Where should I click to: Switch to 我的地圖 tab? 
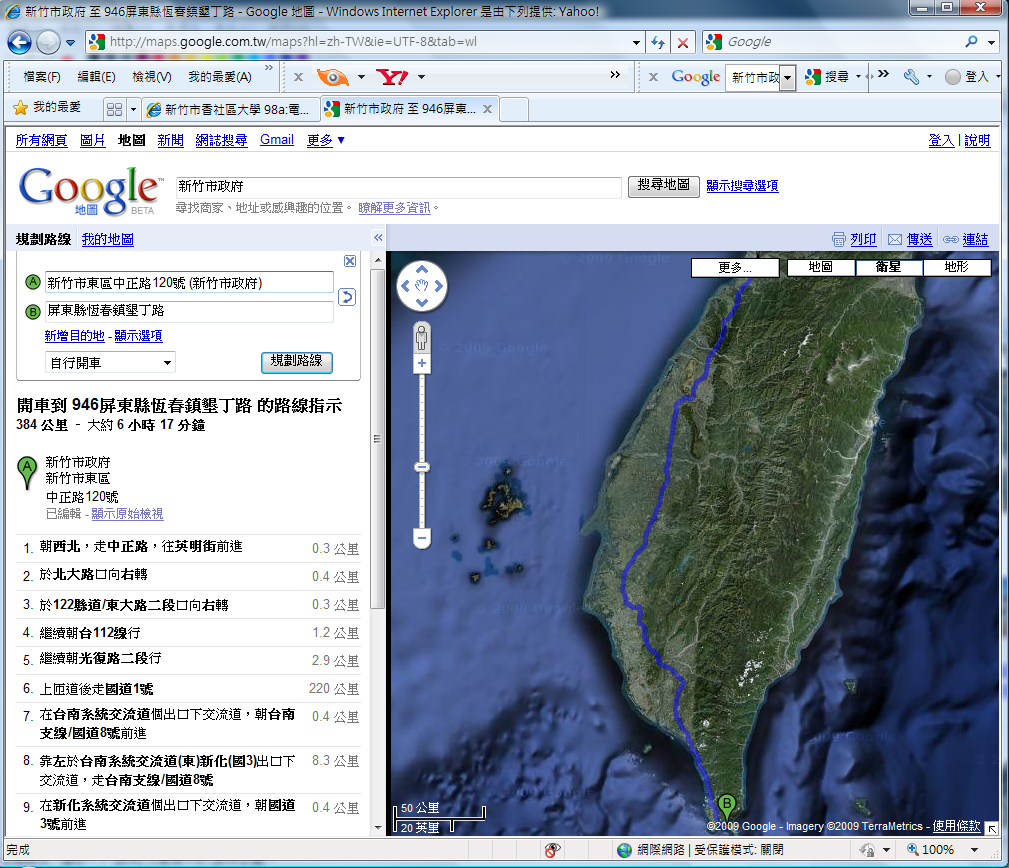tap(107, 239)
